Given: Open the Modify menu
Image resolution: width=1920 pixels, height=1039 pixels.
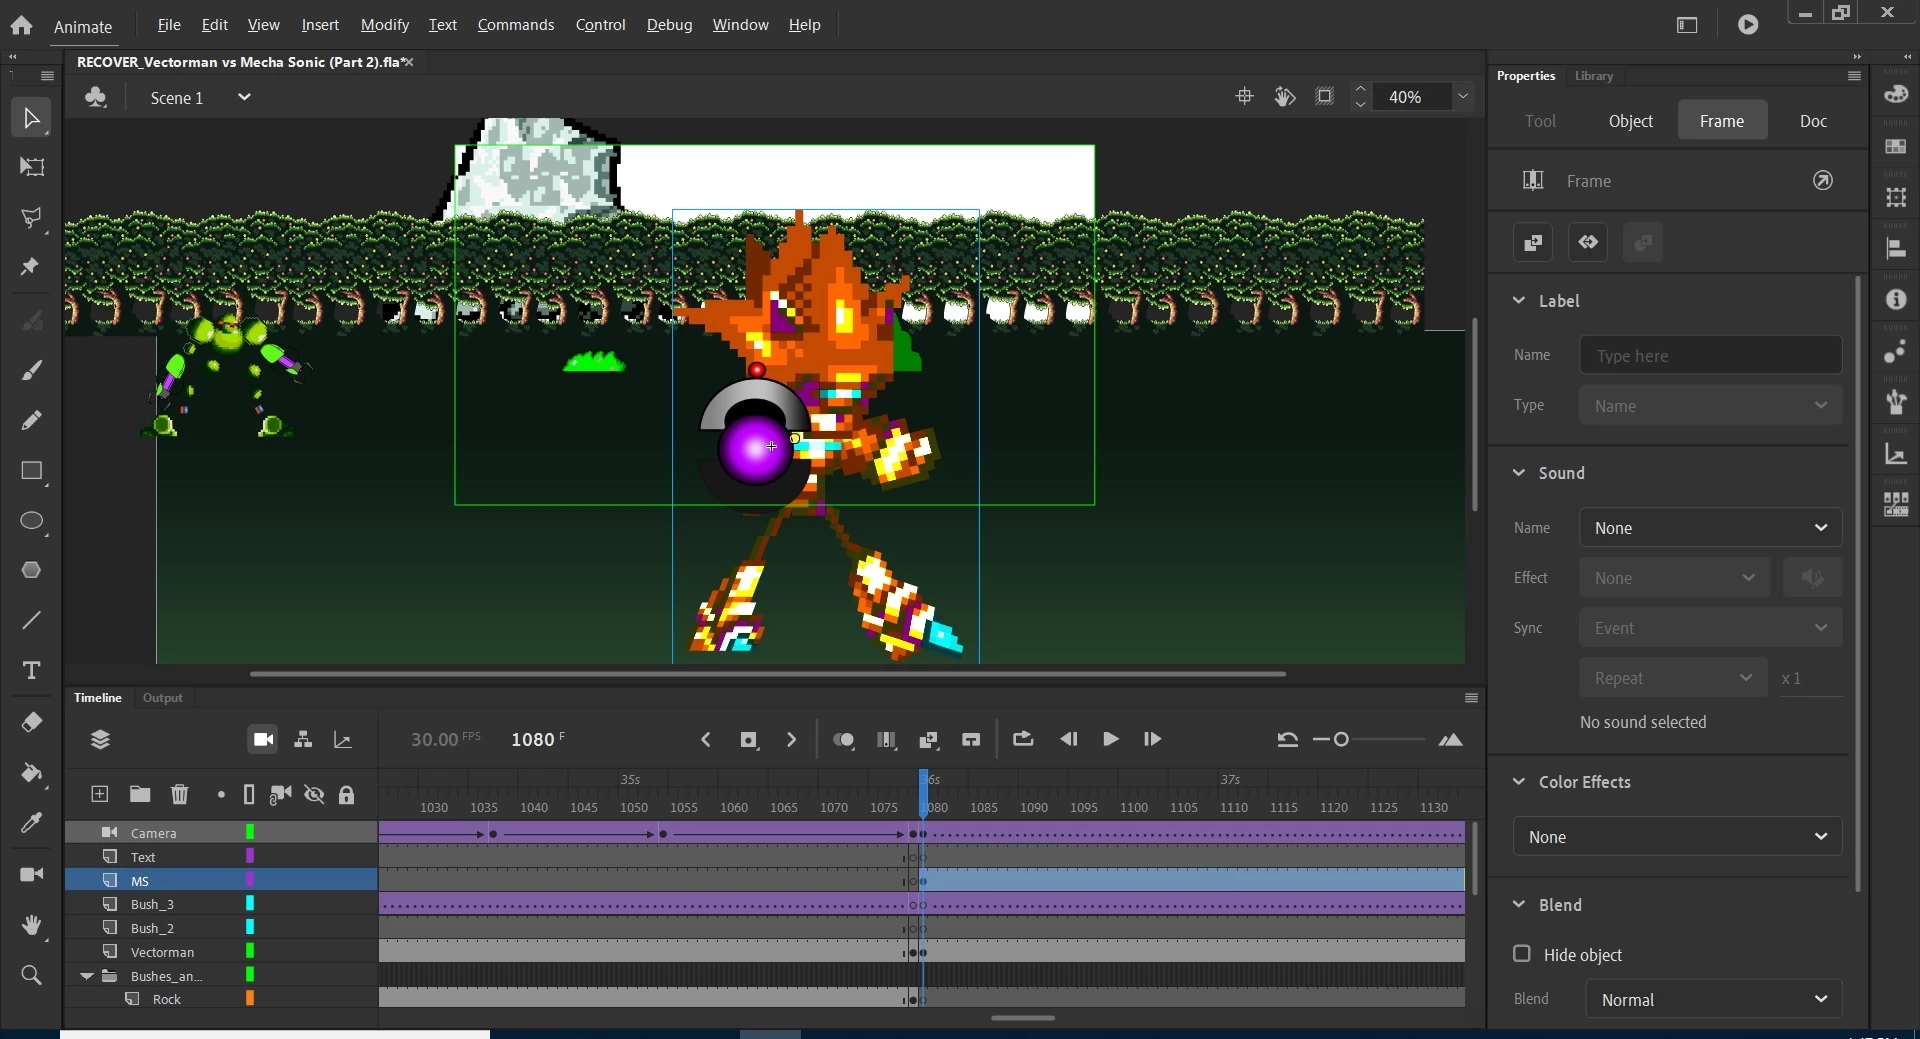Looking at the screenshot, I should coord(384,25).
